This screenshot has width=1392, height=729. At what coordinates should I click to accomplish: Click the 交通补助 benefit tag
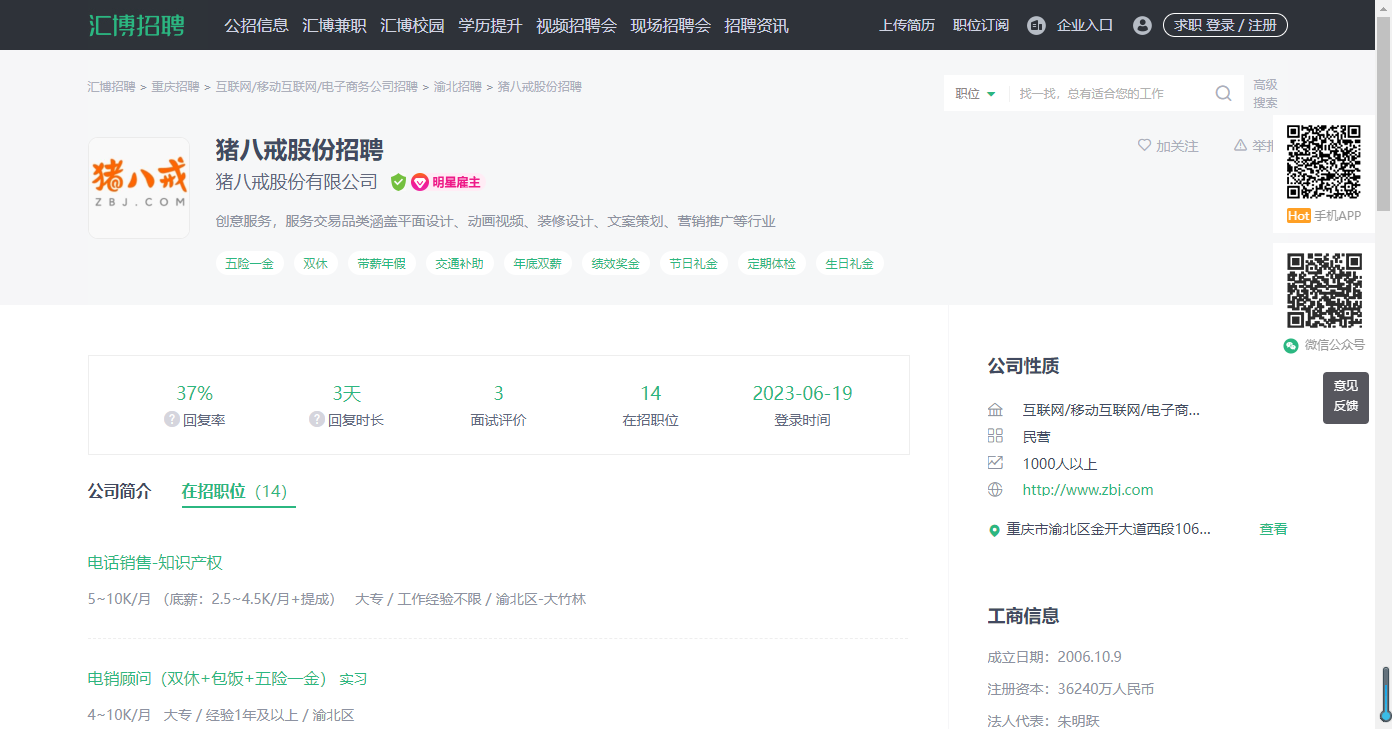460,264
